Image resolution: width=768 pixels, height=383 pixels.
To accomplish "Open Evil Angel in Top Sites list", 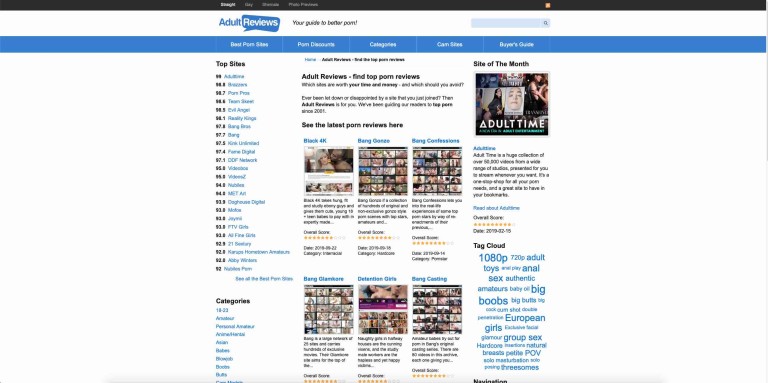I will (239, 110).
